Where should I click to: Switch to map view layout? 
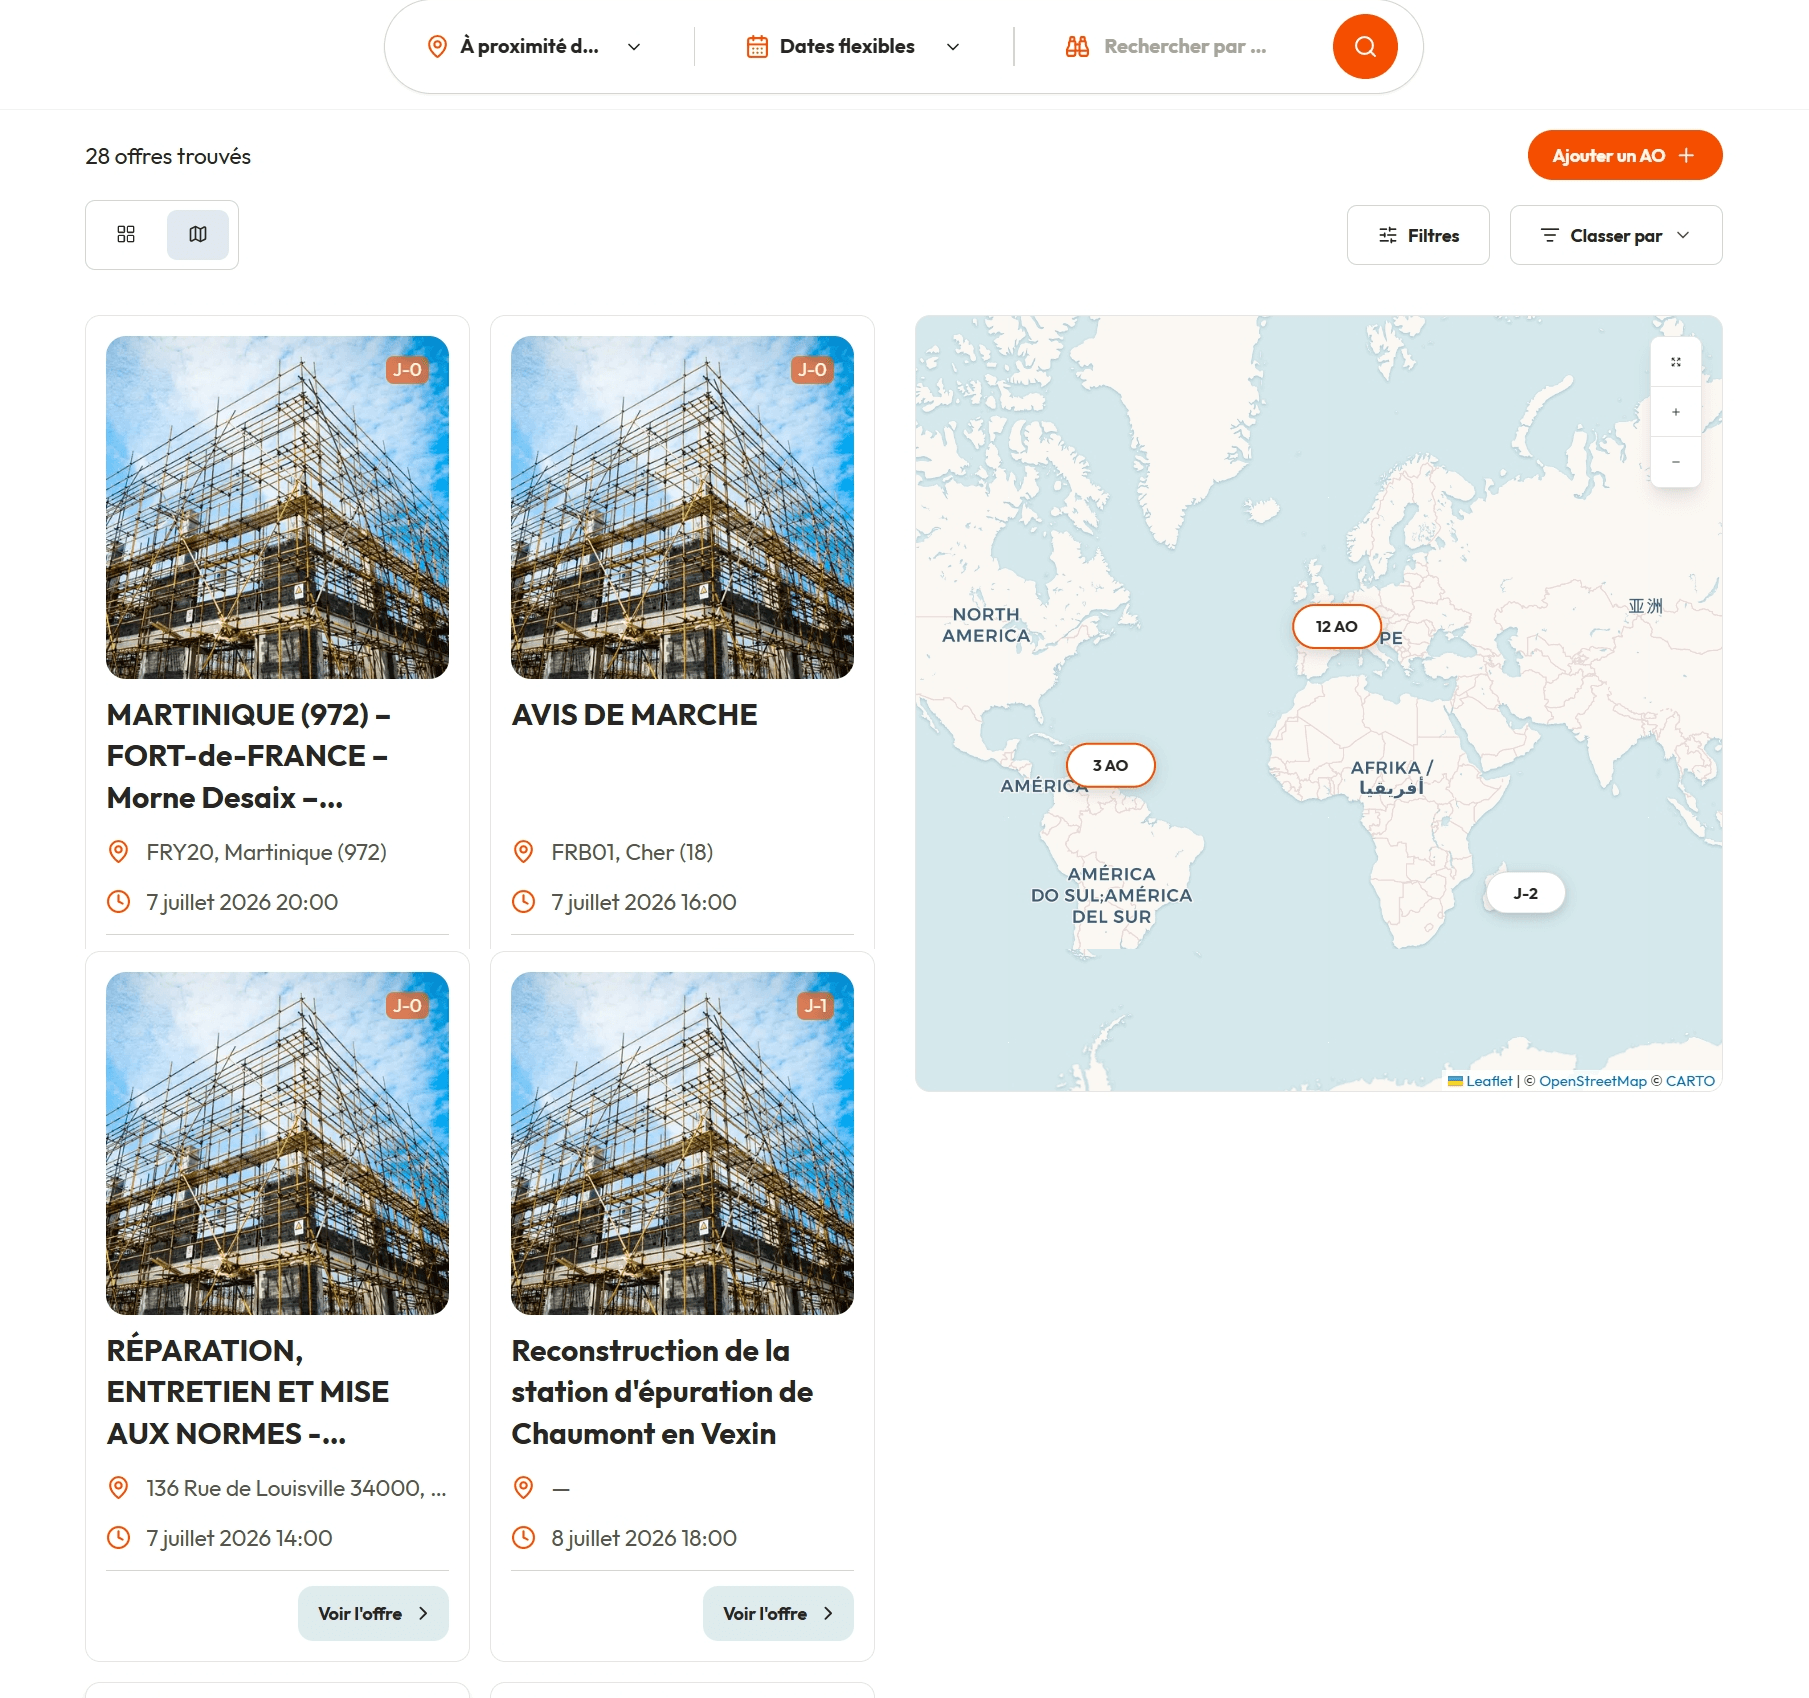[198, 234]
